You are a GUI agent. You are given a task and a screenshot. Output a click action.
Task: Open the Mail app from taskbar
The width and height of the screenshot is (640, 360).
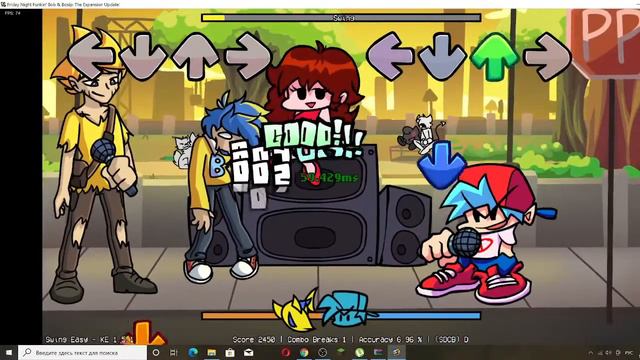click(x=249, y=352)
